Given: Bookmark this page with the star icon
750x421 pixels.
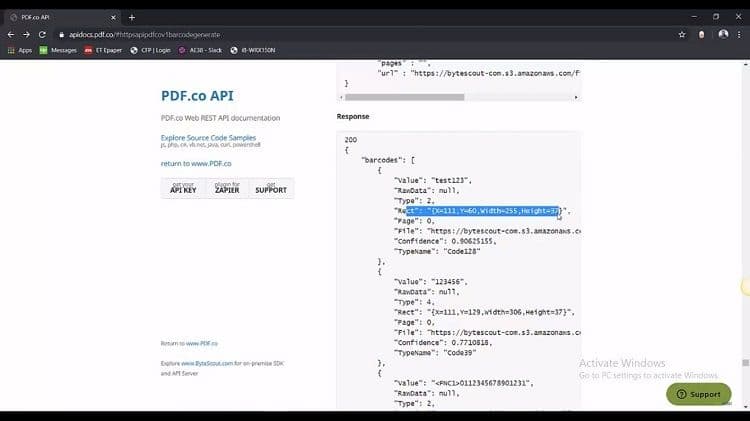Looking at the screenshot, I should click(682, 33).
